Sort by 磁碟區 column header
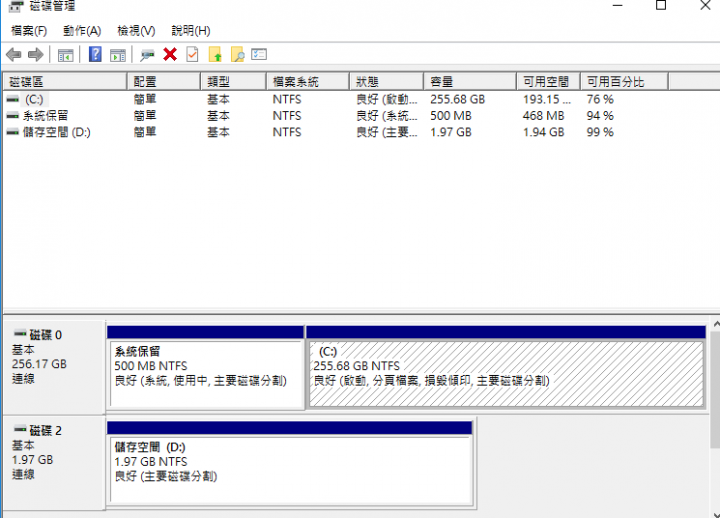The image size is (720, 518). [65, 82]
